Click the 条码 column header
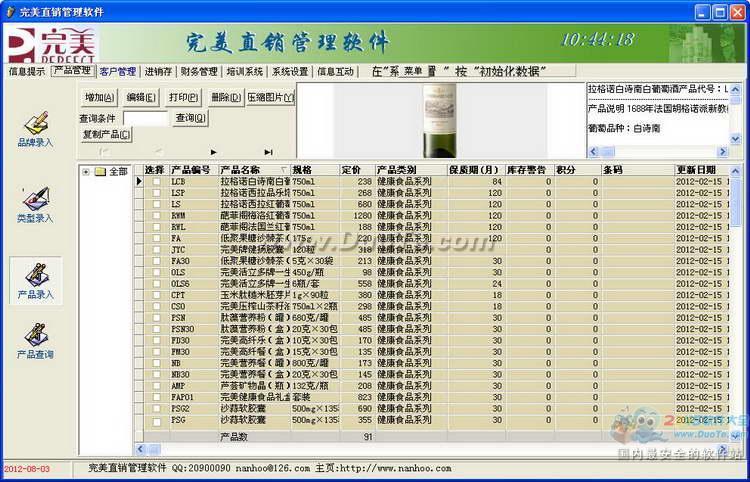Screen dimensions: 750x482 [638, 170]
